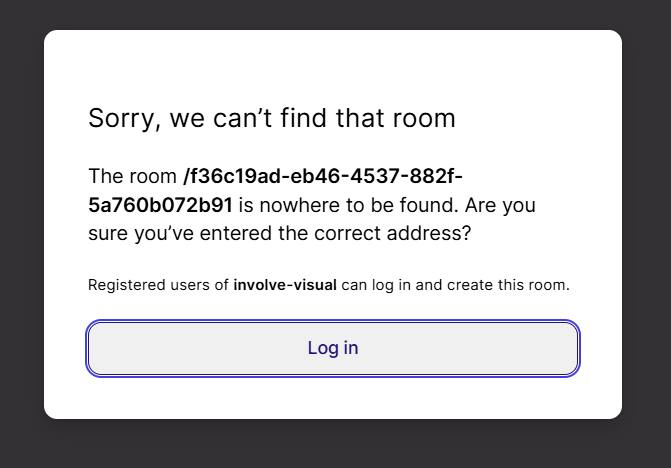Image resolution: width=671 pixels, height=468 pixels.
Task: Click empty white space above the heading
Action: tap(333, 66)
